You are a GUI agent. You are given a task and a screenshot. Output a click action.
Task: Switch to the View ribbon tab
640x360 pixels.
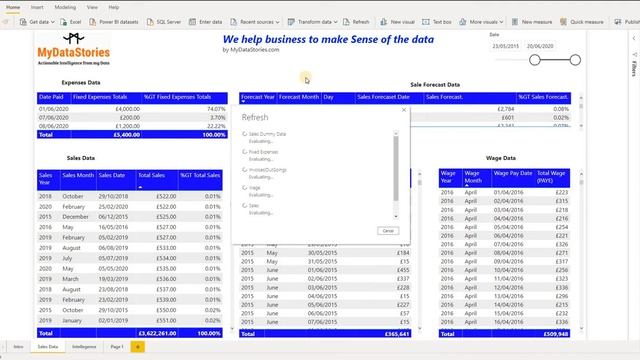tap(92, 7)
